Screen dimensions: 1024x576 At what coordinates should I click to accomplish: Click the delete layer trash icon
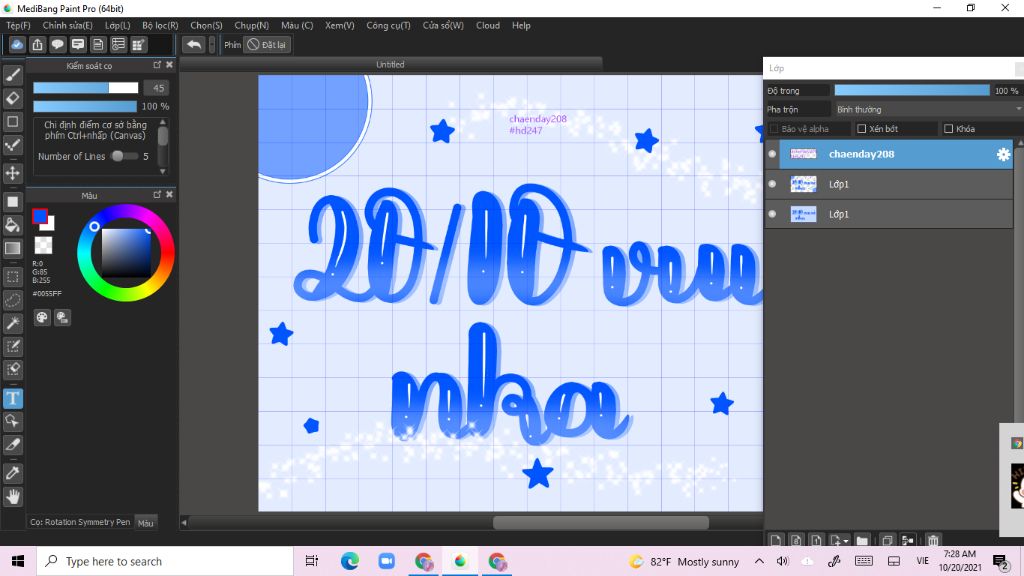tap(933, 540)
